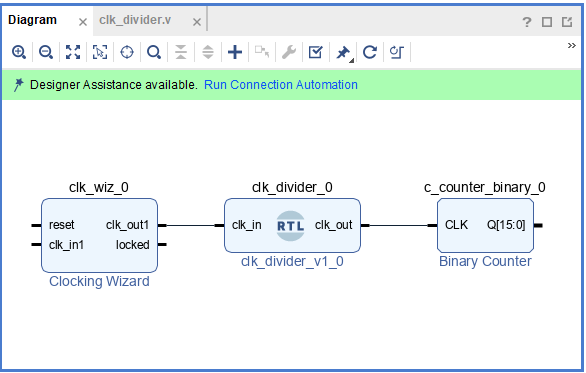
Task: Click the Regenerate Layout circular arrow
Action: 370,52
